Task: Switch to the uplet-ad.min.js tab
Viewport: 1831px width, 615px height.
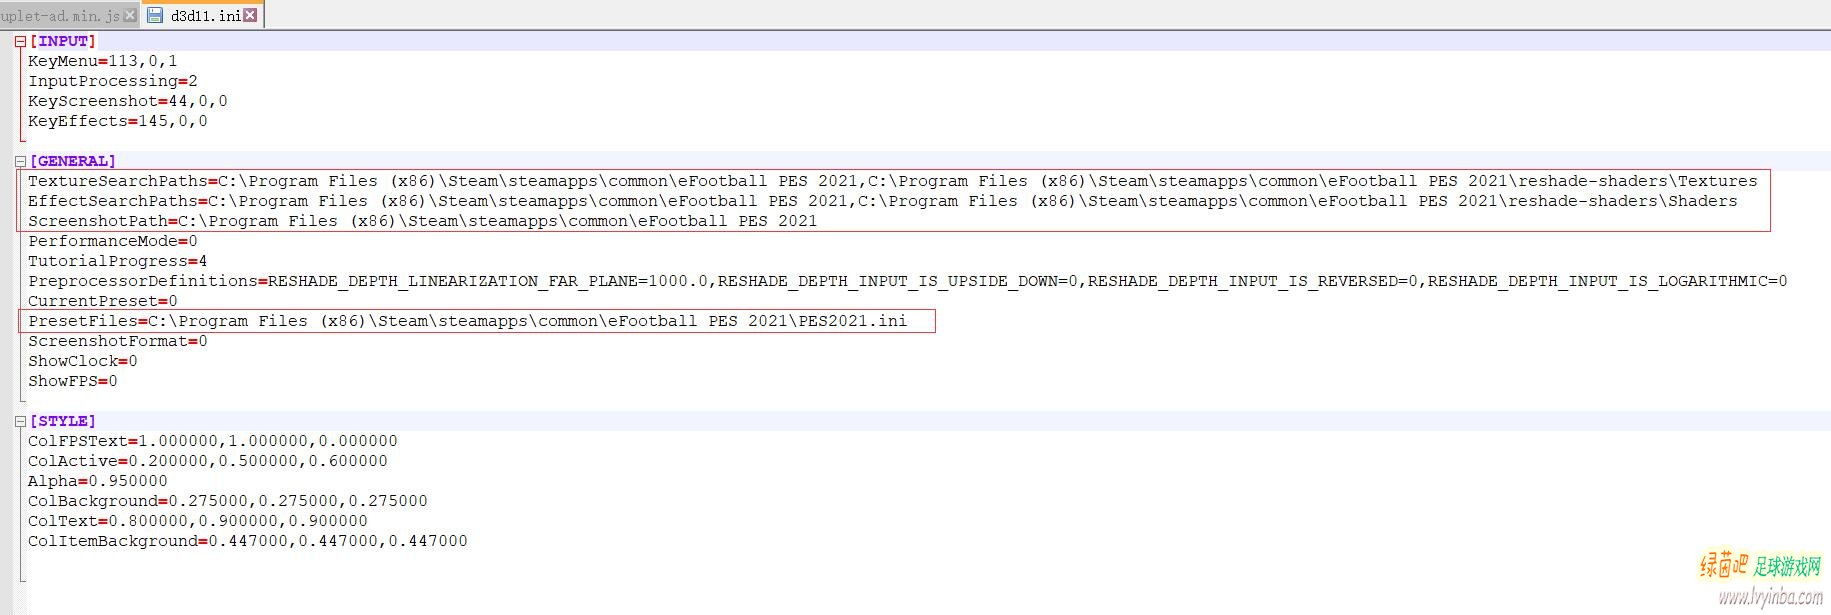Action: pos(60,15)
